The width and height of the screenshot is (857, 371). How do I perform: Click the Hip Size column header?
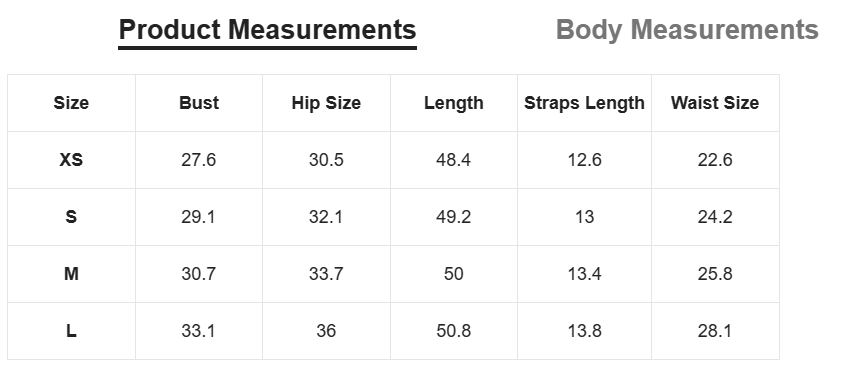click(326, 103)
